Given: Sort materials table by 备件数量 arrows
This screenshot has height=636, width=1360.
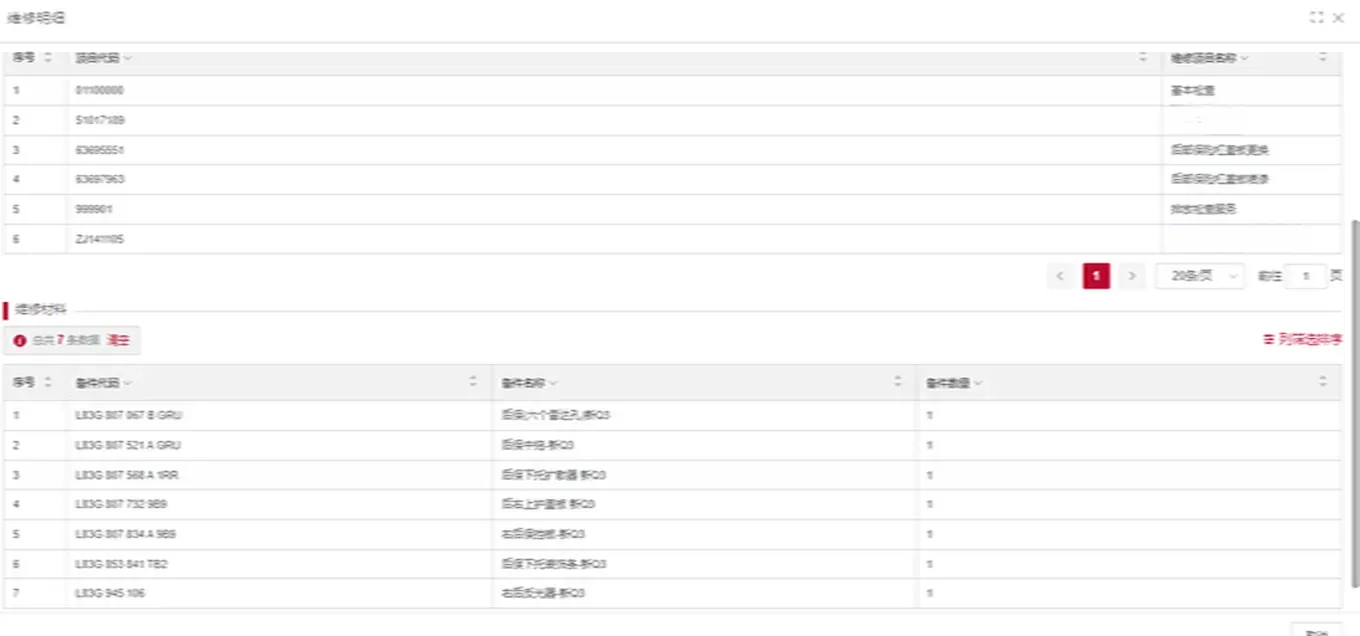Looking at the screenshot, I should tap(1322, 382).
